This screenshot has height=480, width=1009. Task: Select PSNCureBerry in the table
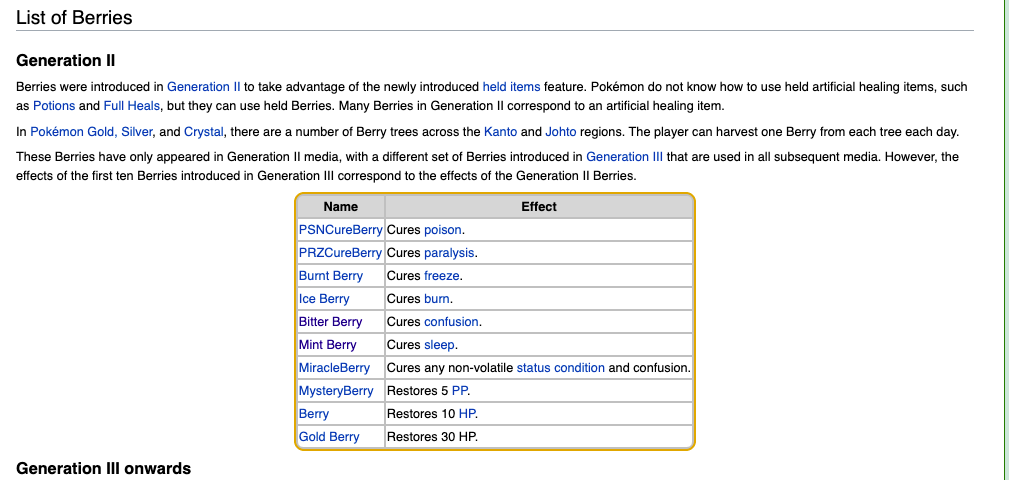point(340,230)
